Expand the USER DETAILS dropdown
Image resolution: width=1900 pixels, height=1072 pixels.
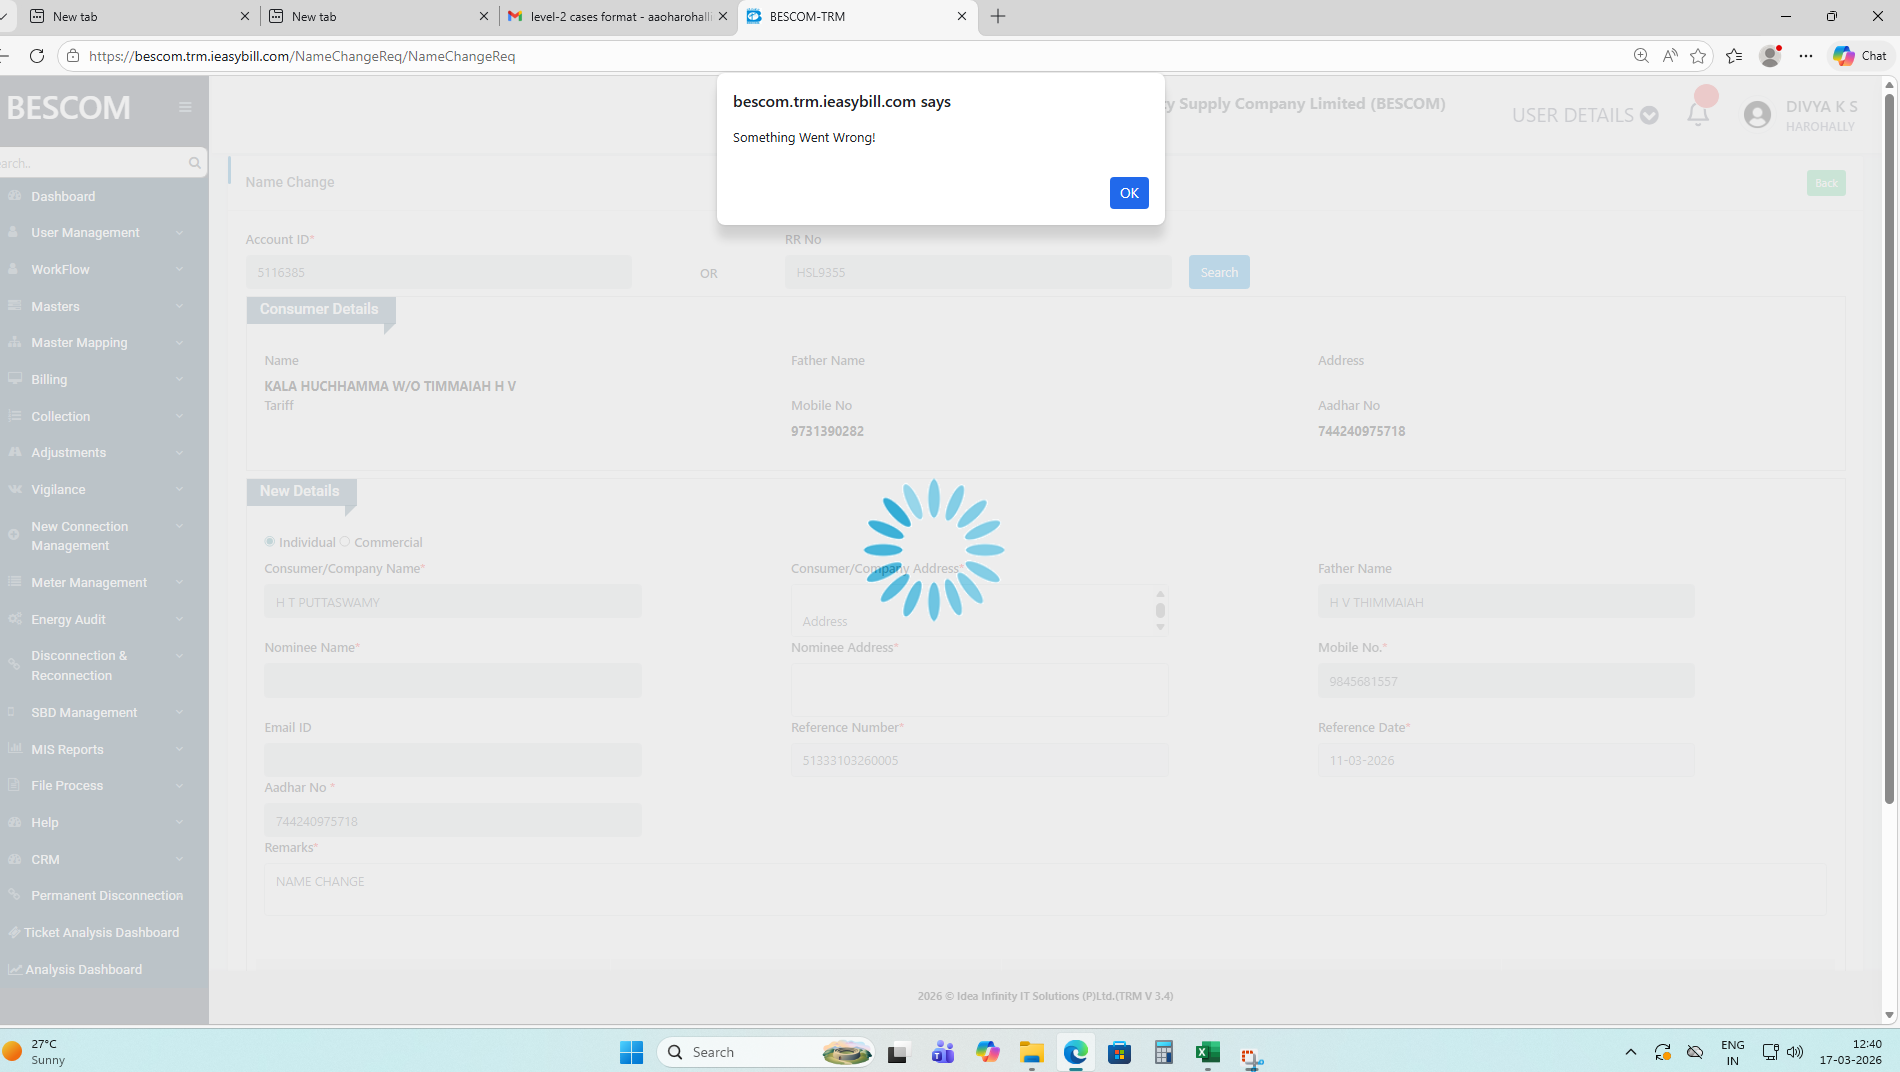click(x=1585, y=115)
